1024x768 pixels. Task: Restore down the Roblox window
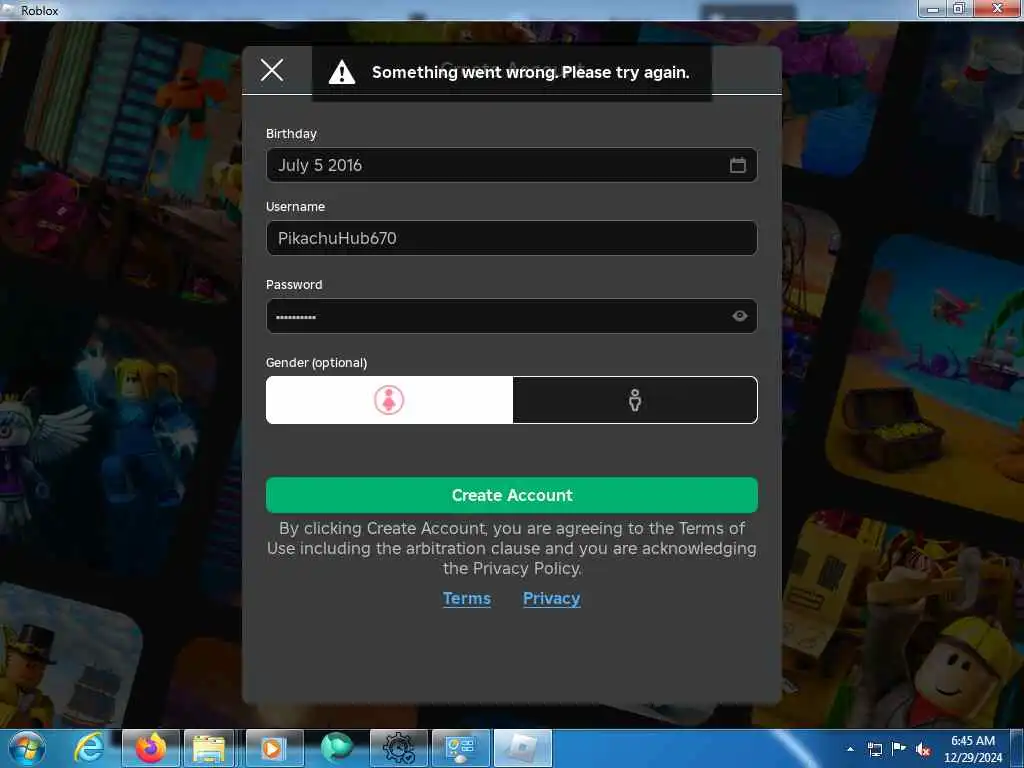click(x=959, y=8)
